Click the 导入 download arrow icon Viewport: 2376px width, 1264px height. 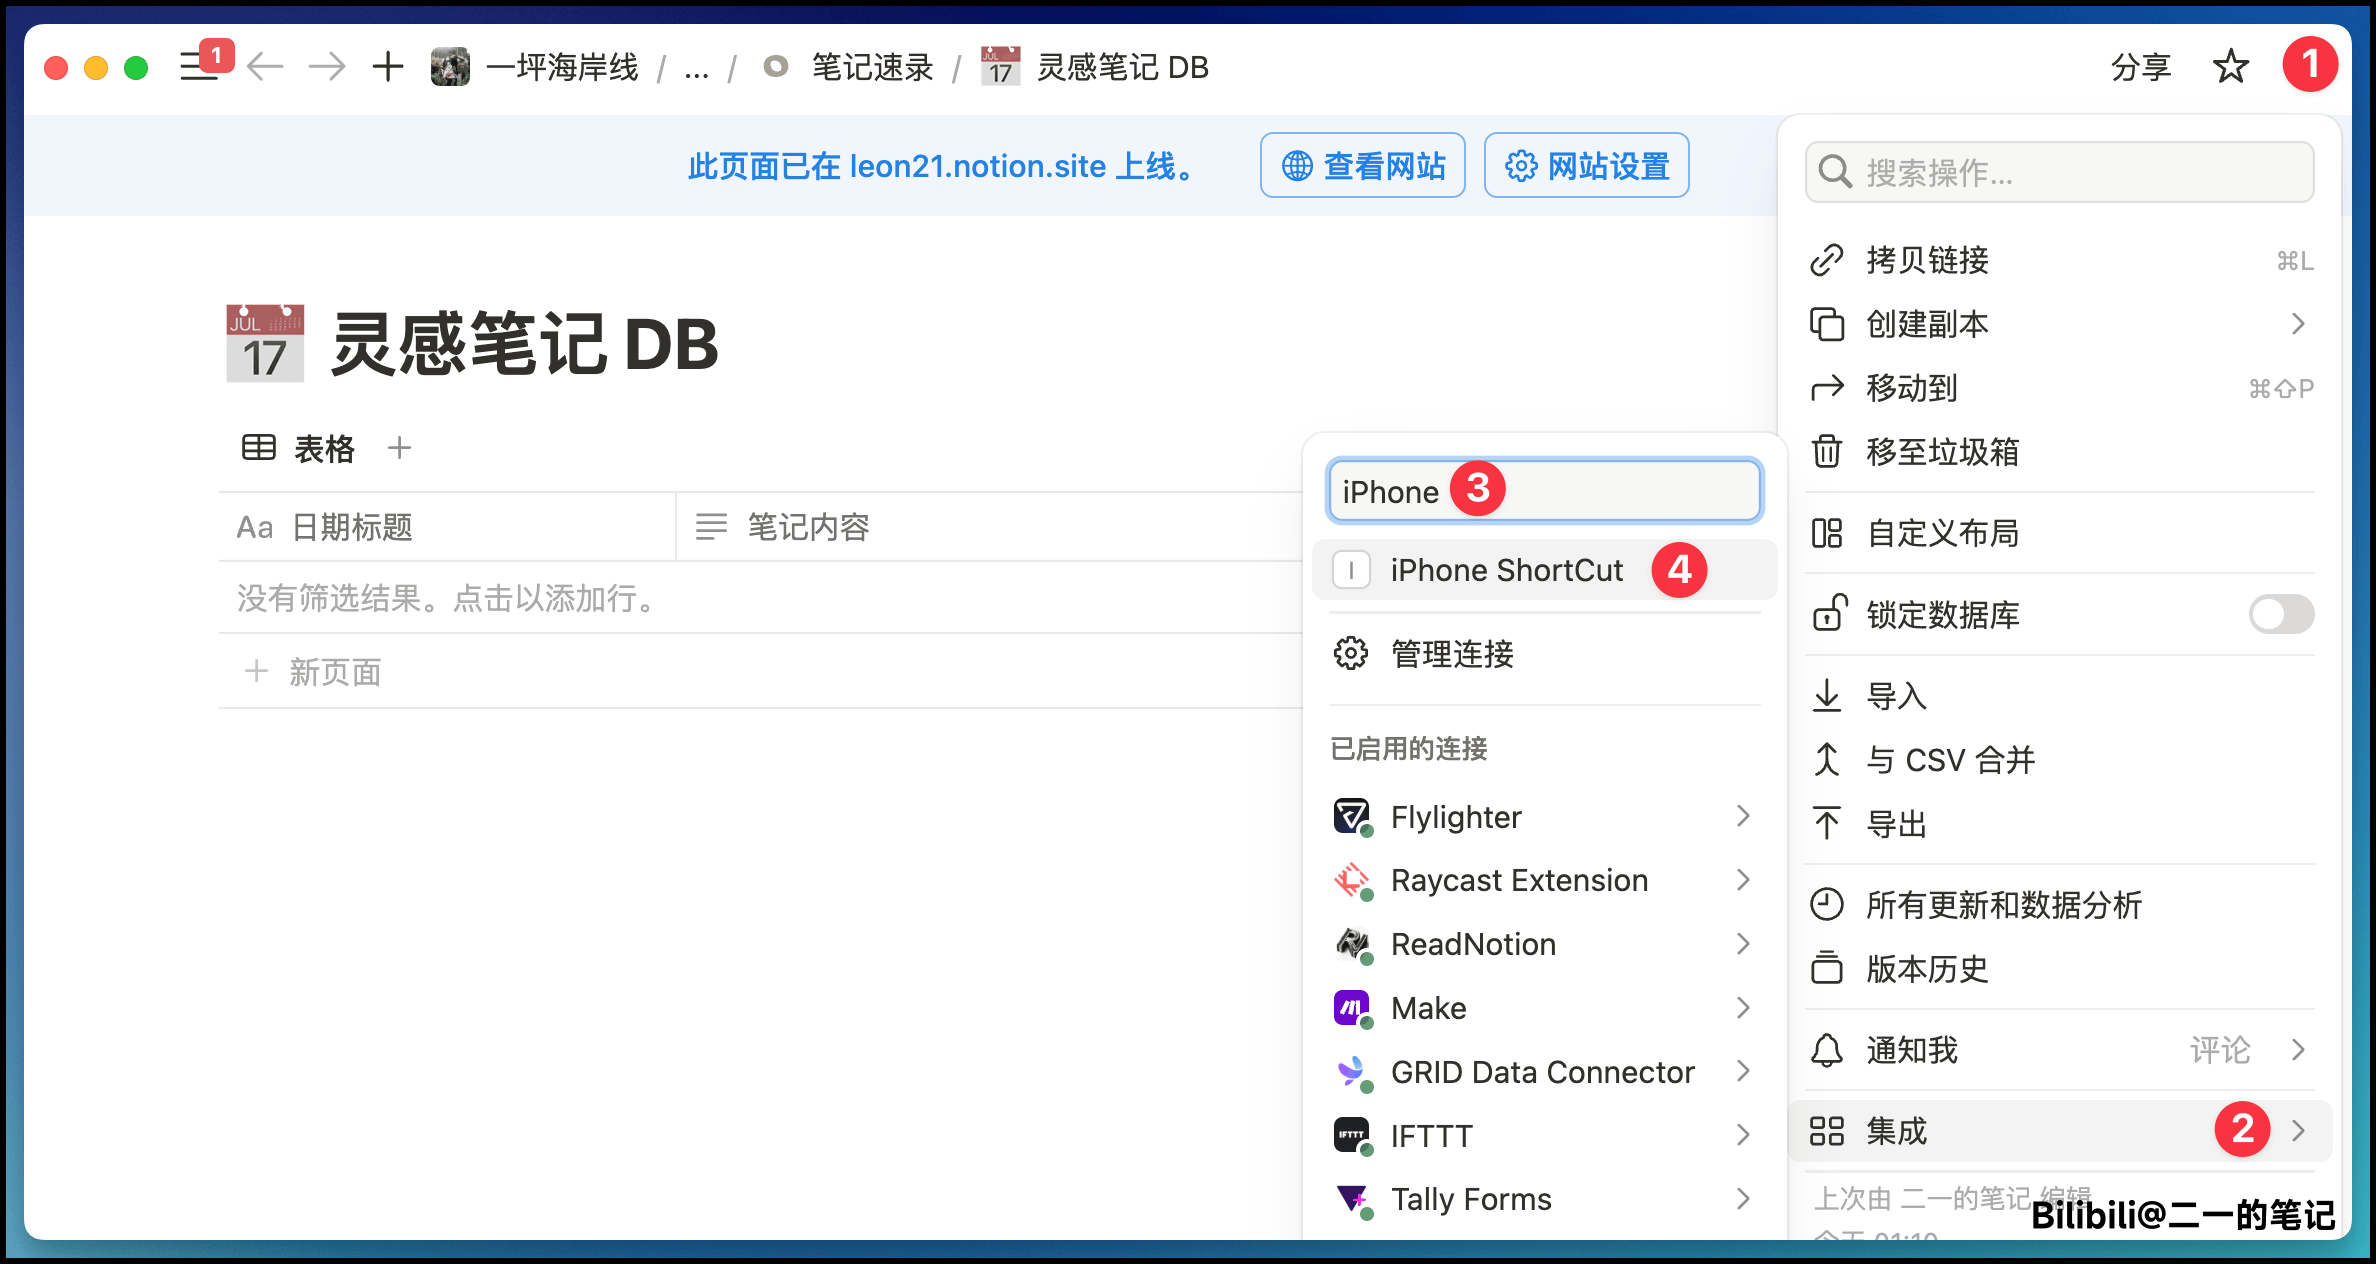[x=1827, y=695]
